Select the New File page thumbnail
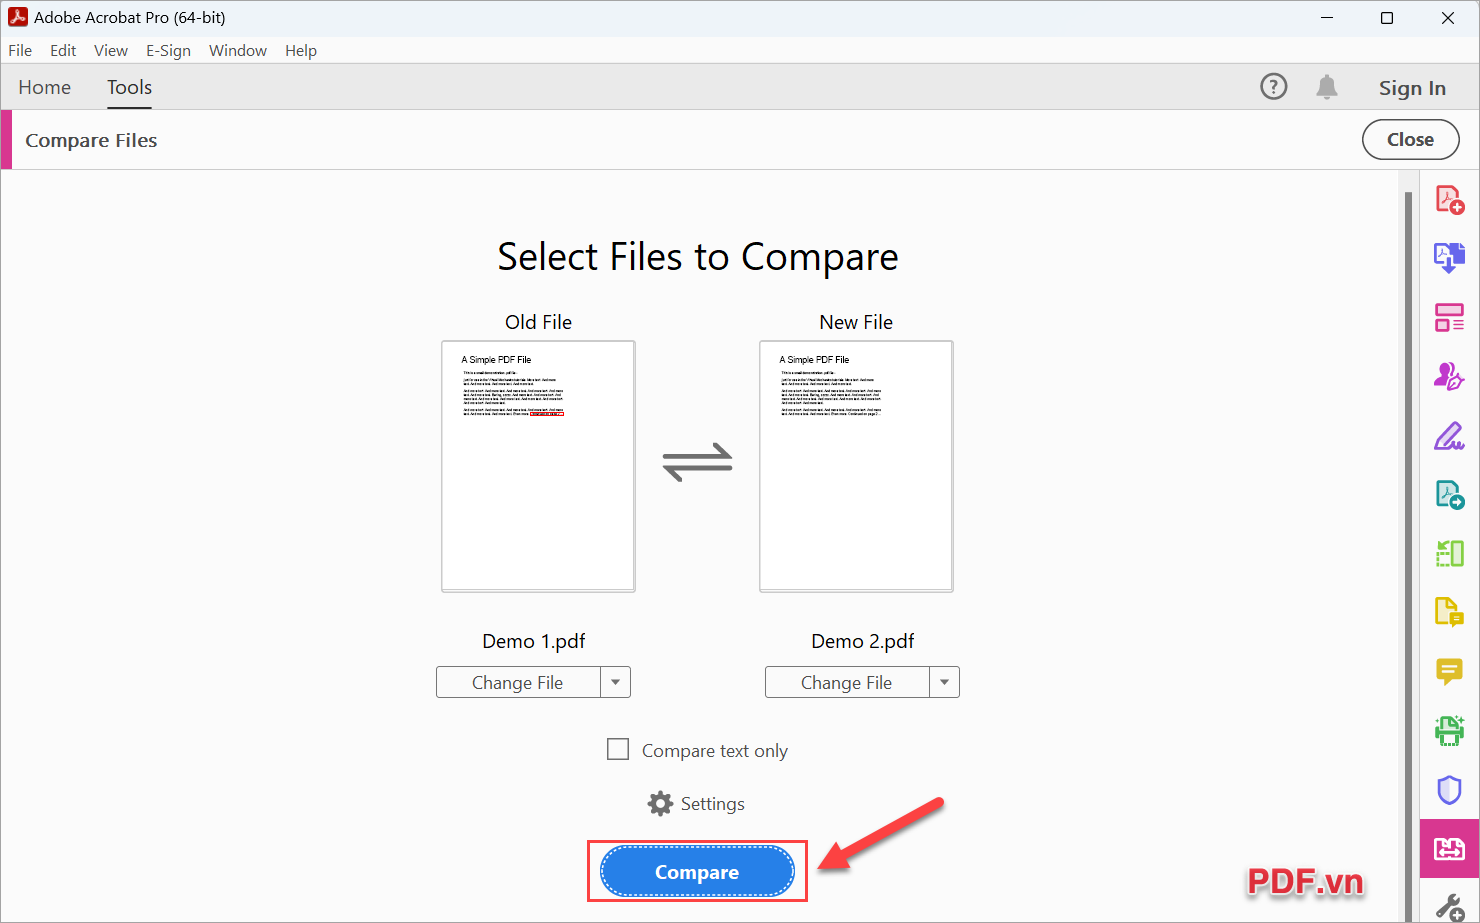Viewport: 1480px width, 923px height. pos(856,466)
